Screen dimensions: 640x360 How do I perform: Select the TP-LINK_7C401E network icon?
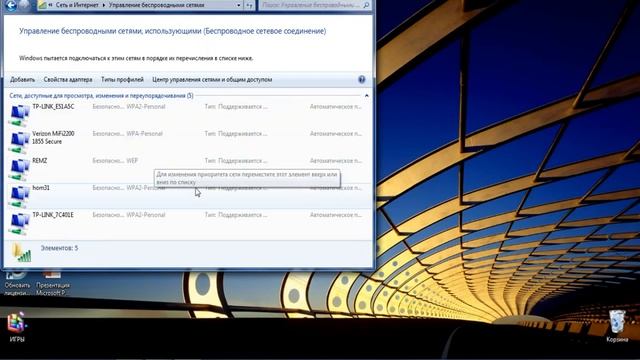19,224
